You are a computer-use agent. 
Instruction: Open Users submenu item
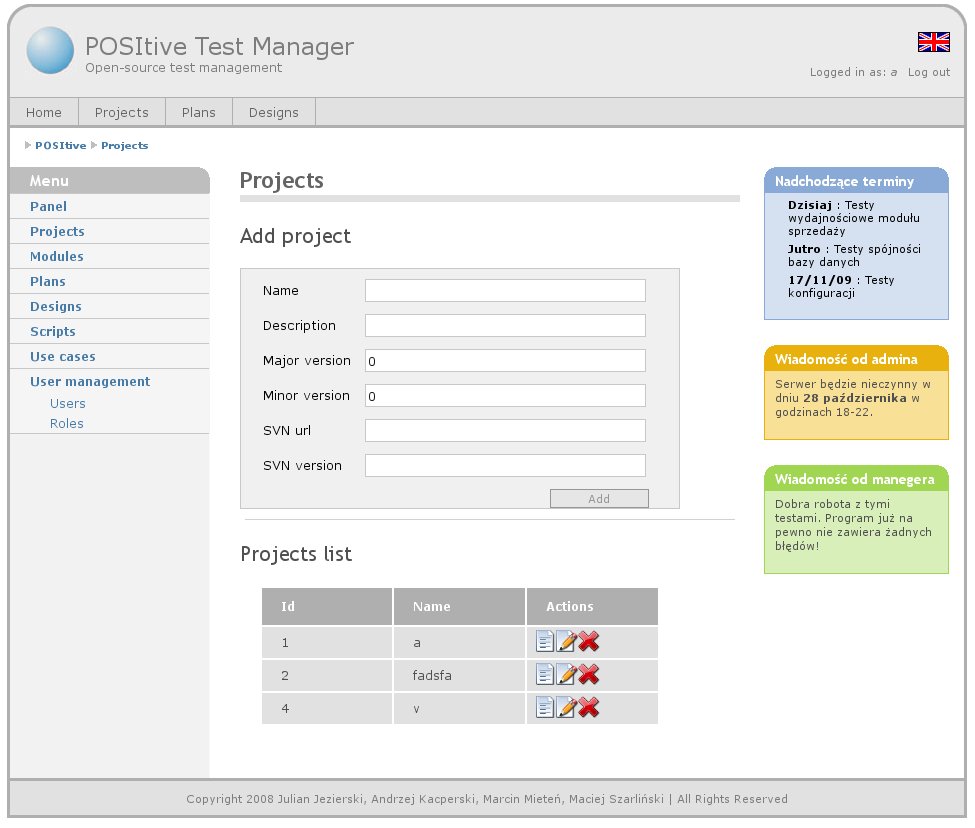tap(68, 403)
